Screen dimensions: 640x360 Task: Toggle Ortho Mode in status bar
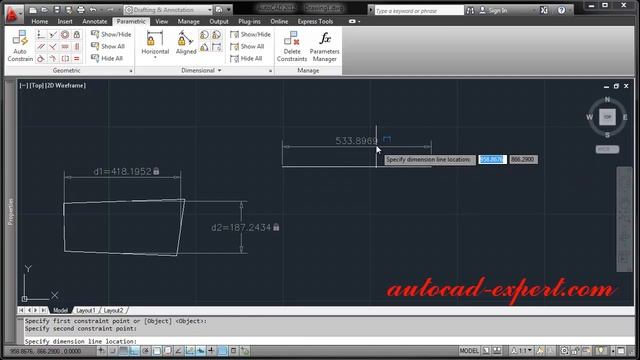(x=135, y=351)
